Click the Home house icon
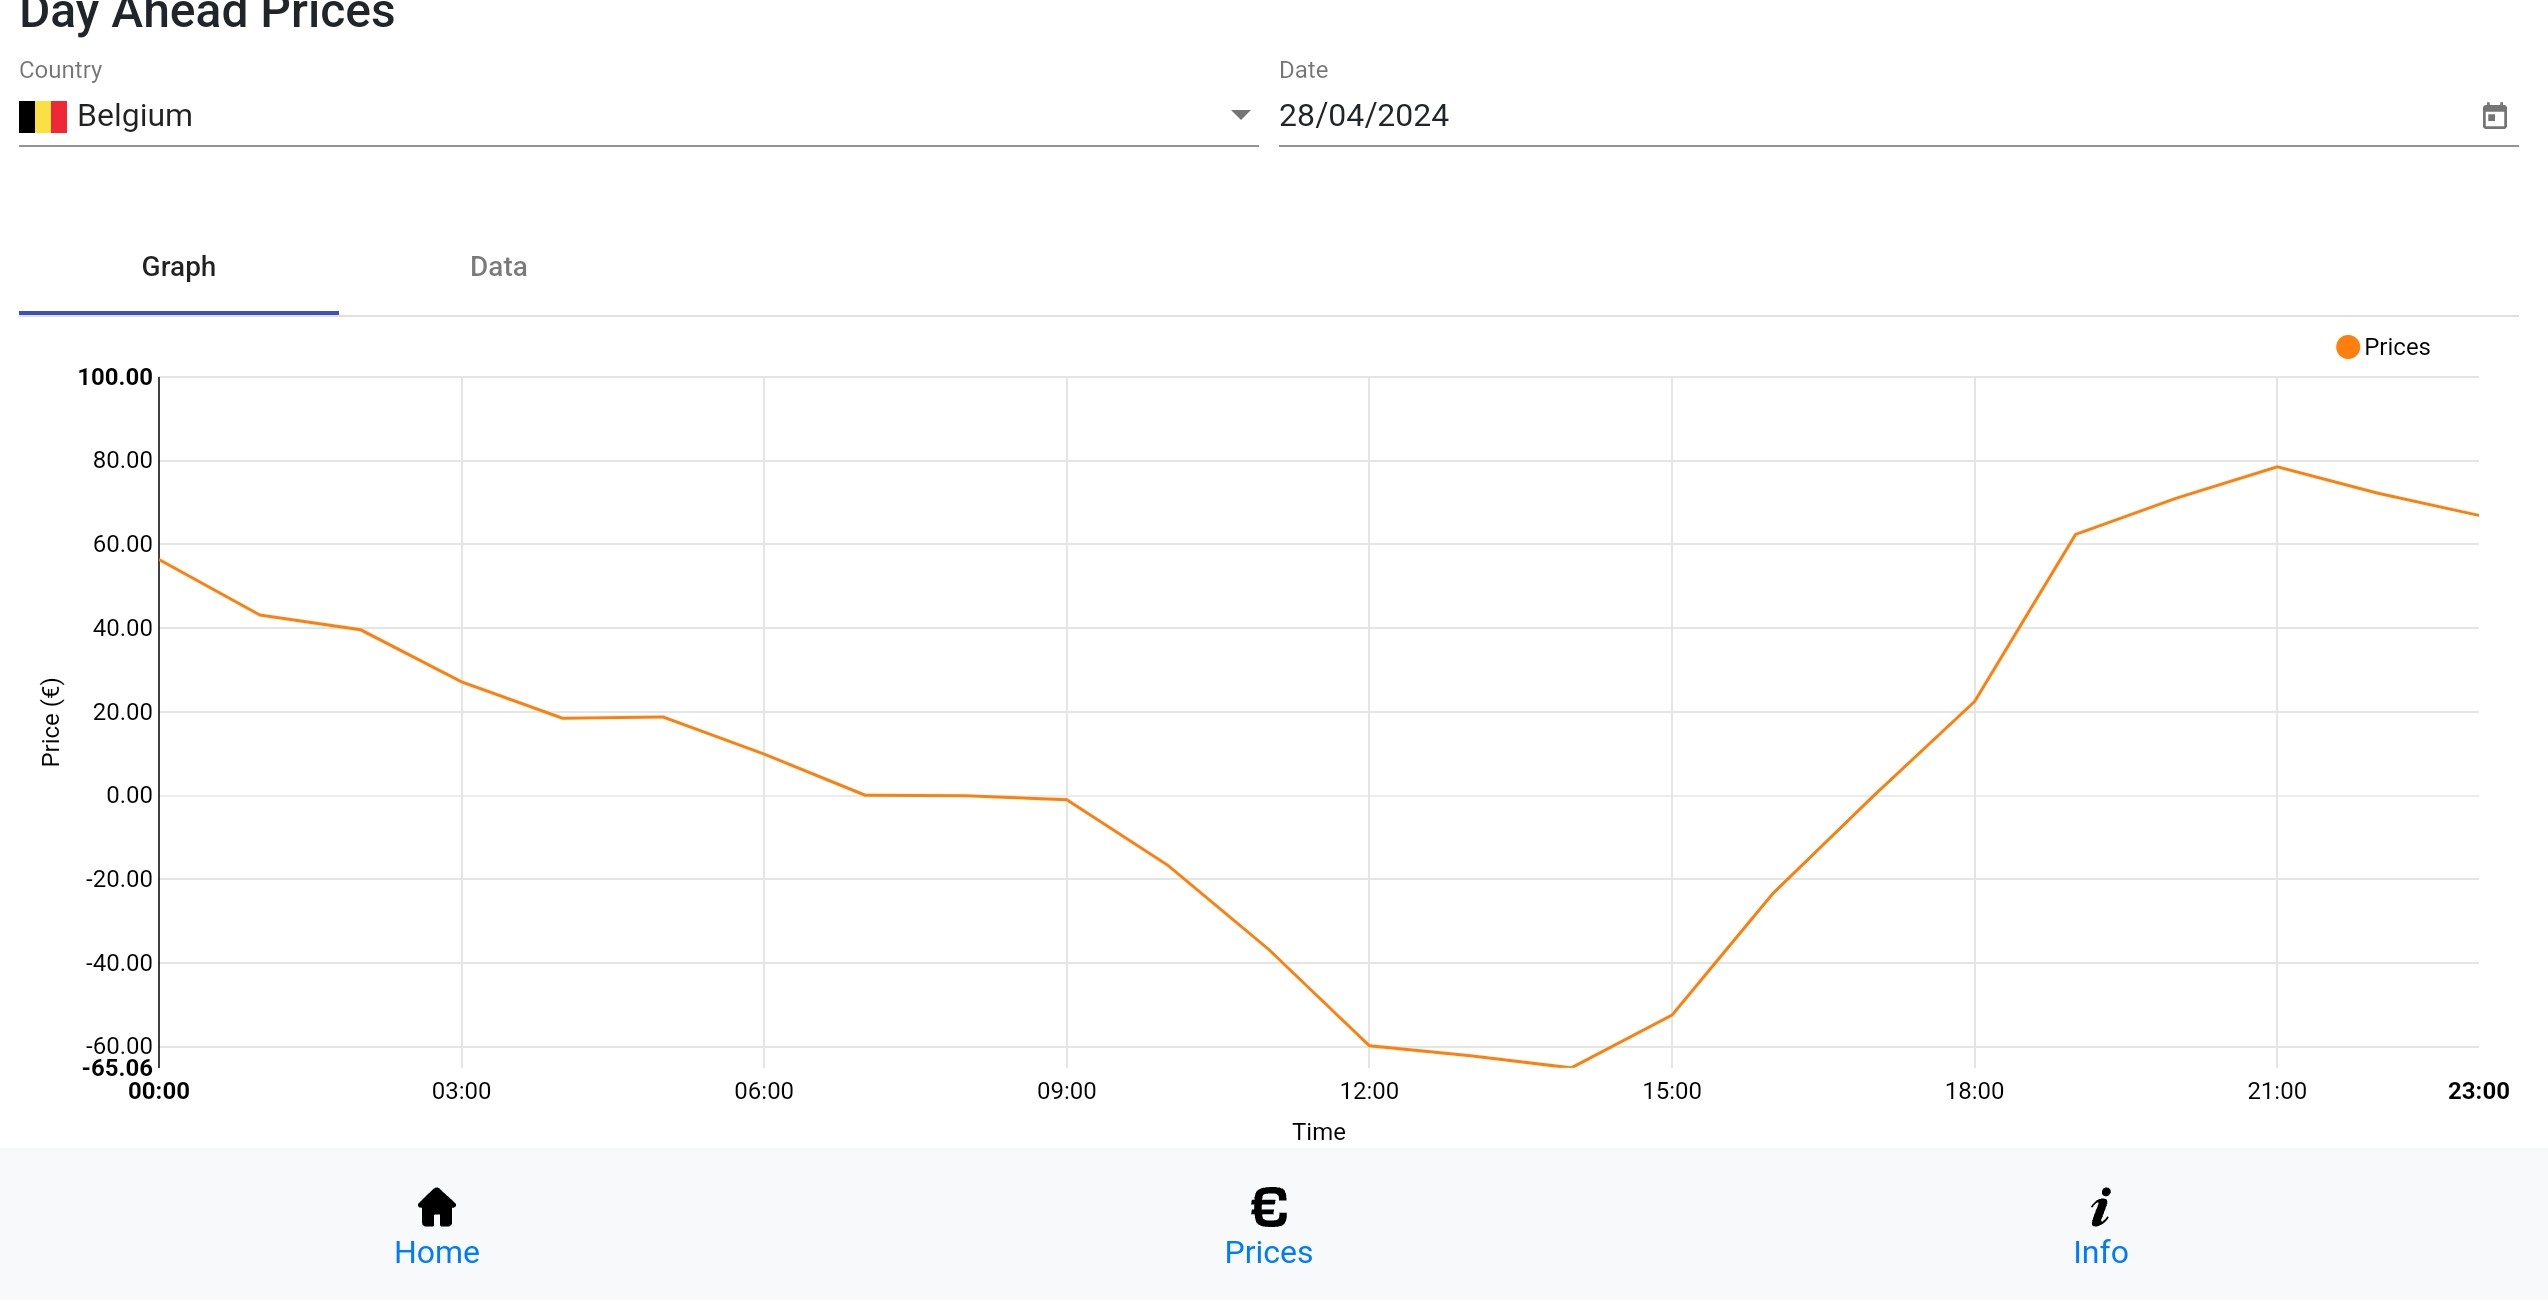The width and height of the screenshot is (2548, 1300). (437, 1207)
